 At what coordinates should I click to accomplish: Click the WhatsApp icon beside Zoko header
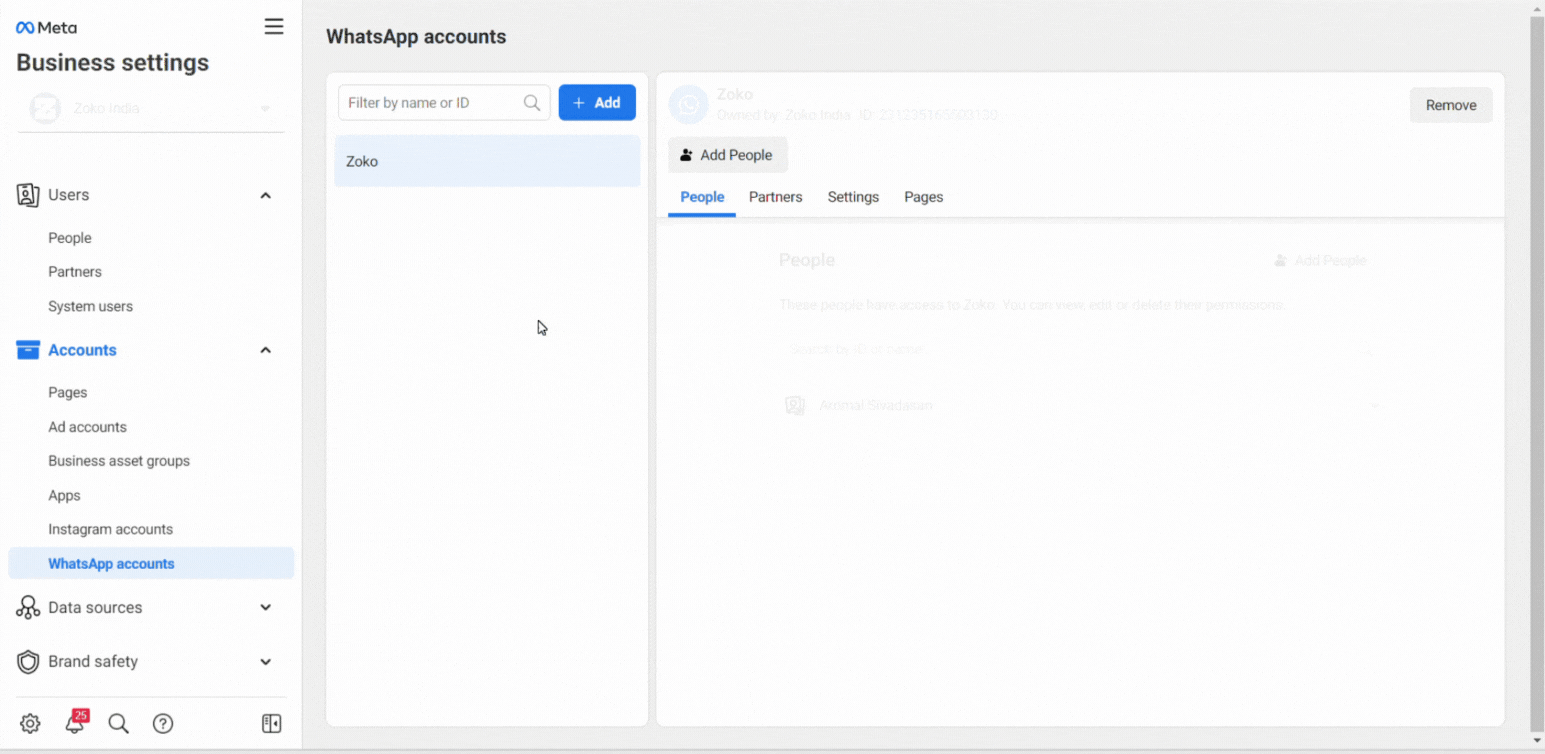[x=688, y=104]
